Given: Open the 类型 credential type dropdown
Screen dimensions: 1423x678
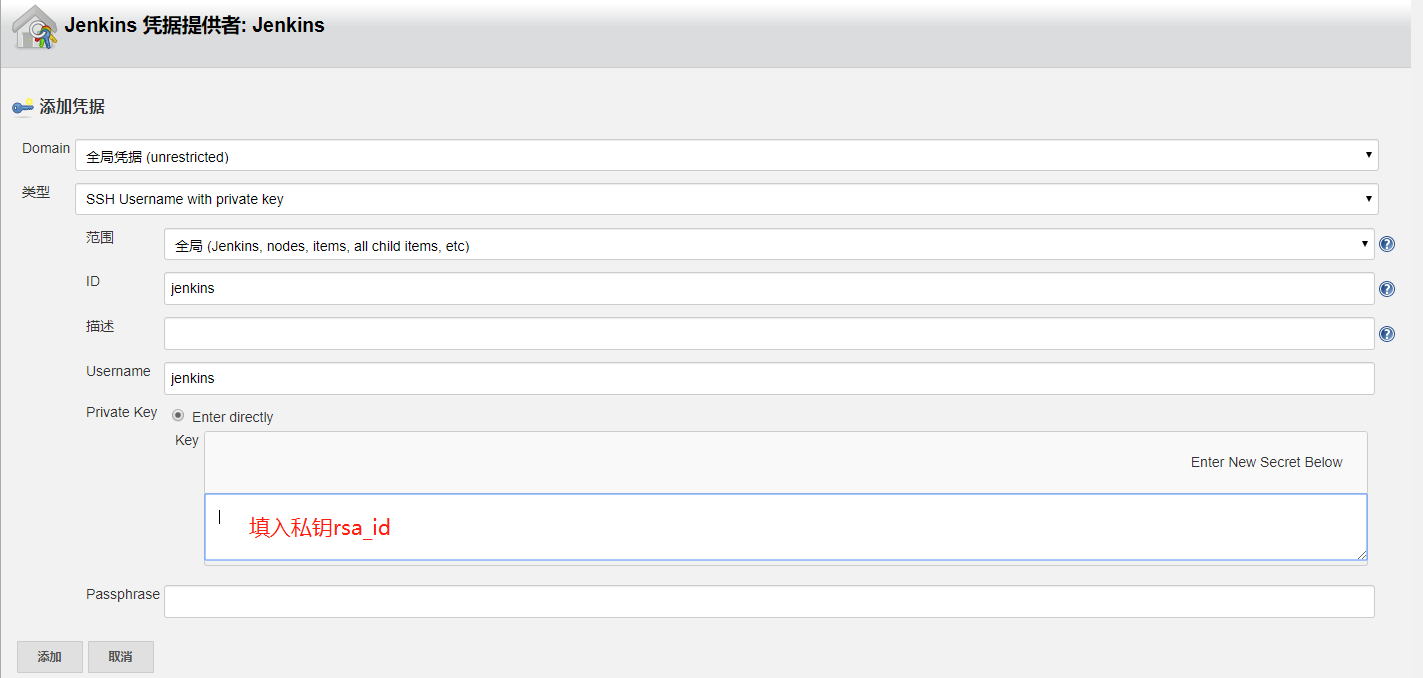Looking at the screenshot, I should tap(726, 199).
